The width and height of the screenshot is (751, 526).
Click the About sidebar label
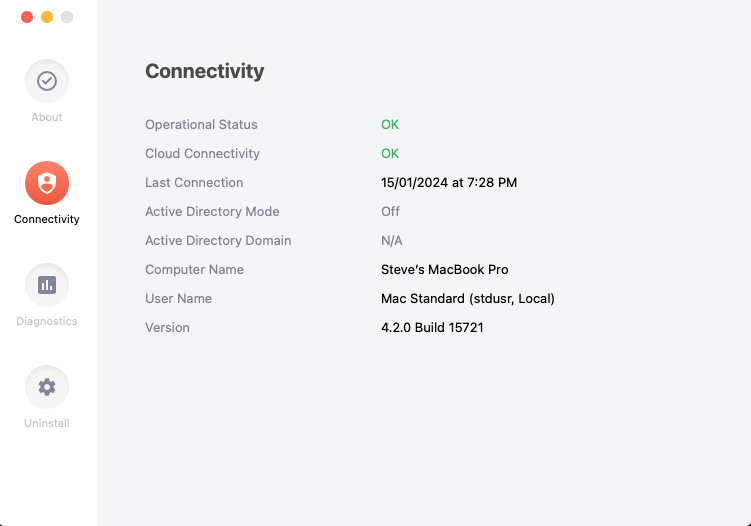tap(47, 117)
